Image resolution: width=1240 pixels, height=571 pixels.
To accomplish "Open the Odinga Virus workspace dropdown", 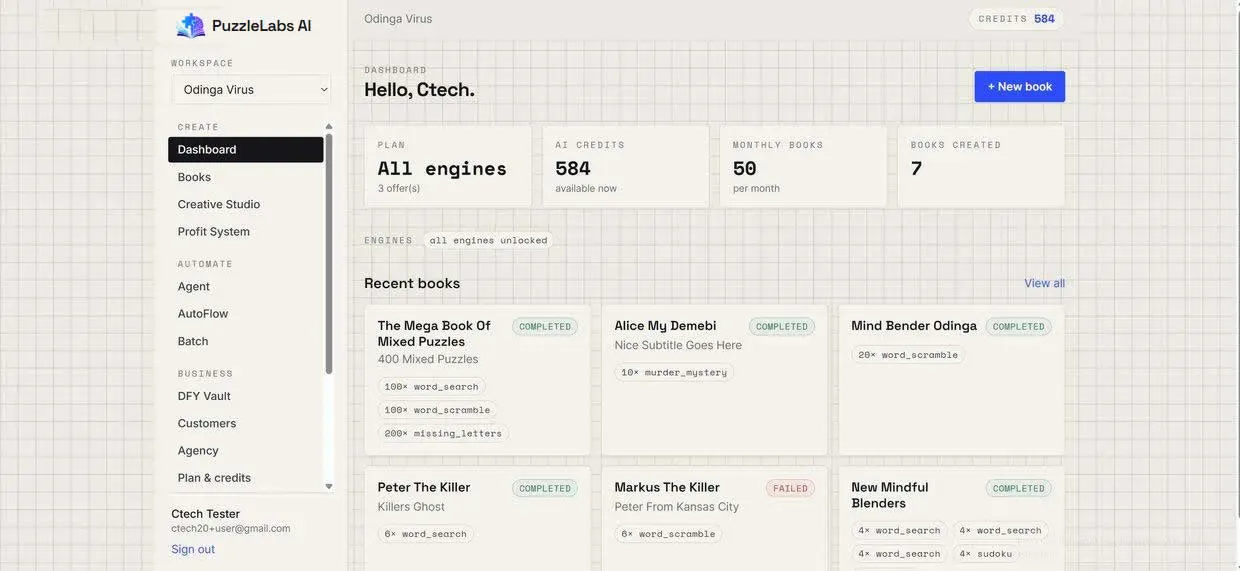I will (251, 89).
